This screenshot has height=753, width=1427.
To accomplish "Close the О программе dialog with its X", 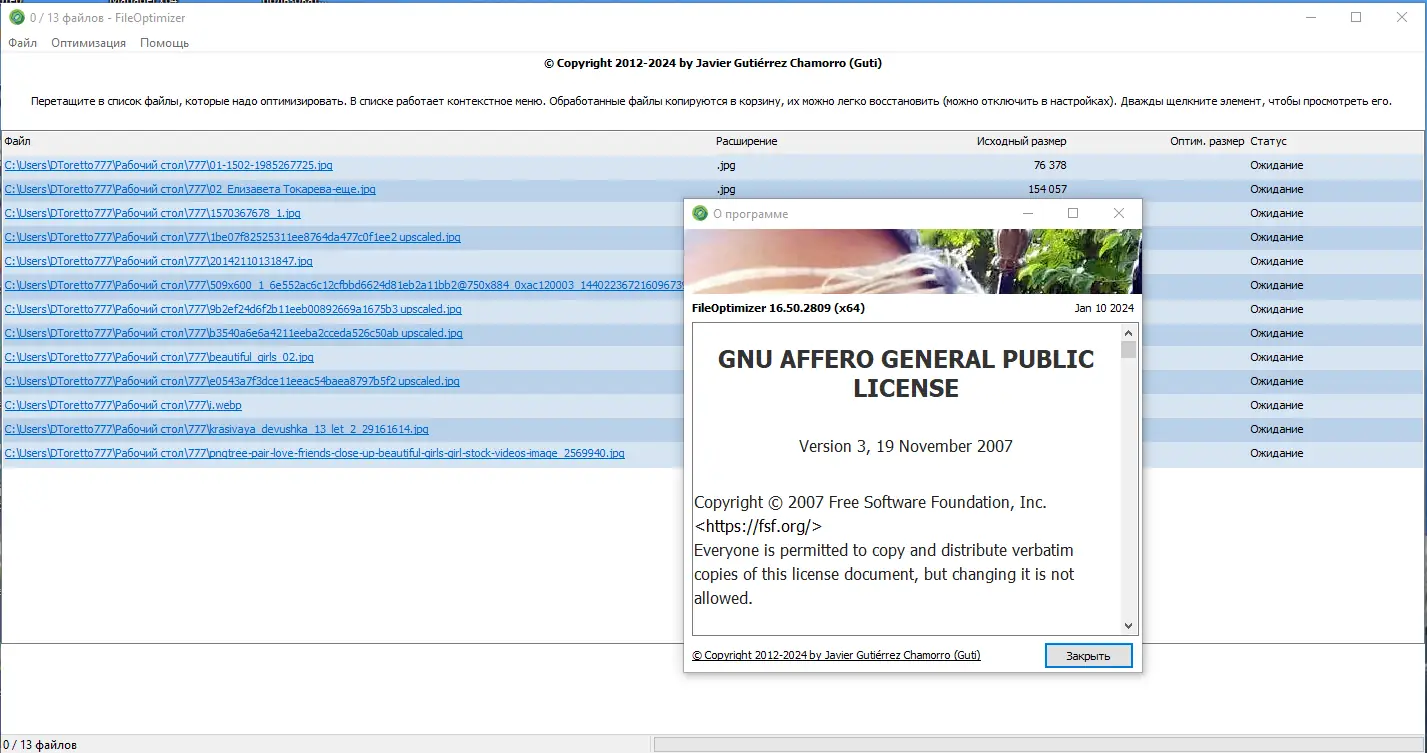I will [x=1119, y=213].
